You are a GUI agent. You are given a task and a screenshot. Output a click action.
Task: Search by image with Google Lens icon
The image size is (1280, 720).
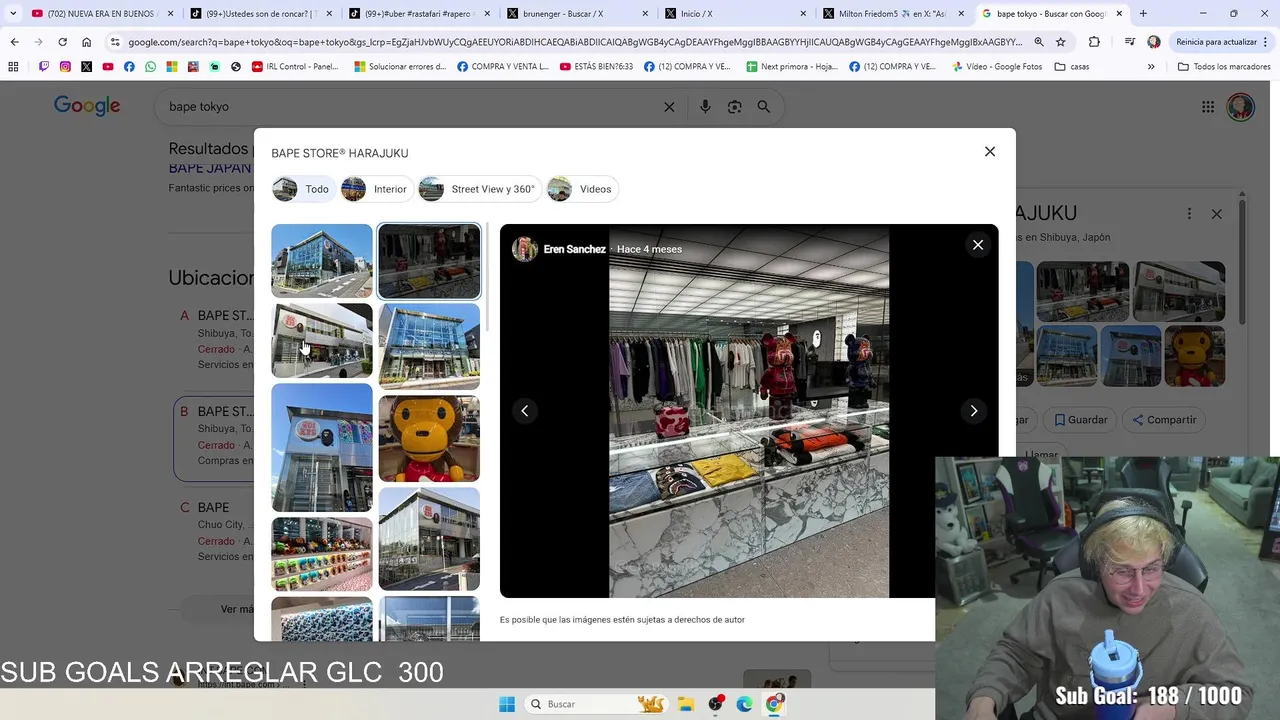735,107
